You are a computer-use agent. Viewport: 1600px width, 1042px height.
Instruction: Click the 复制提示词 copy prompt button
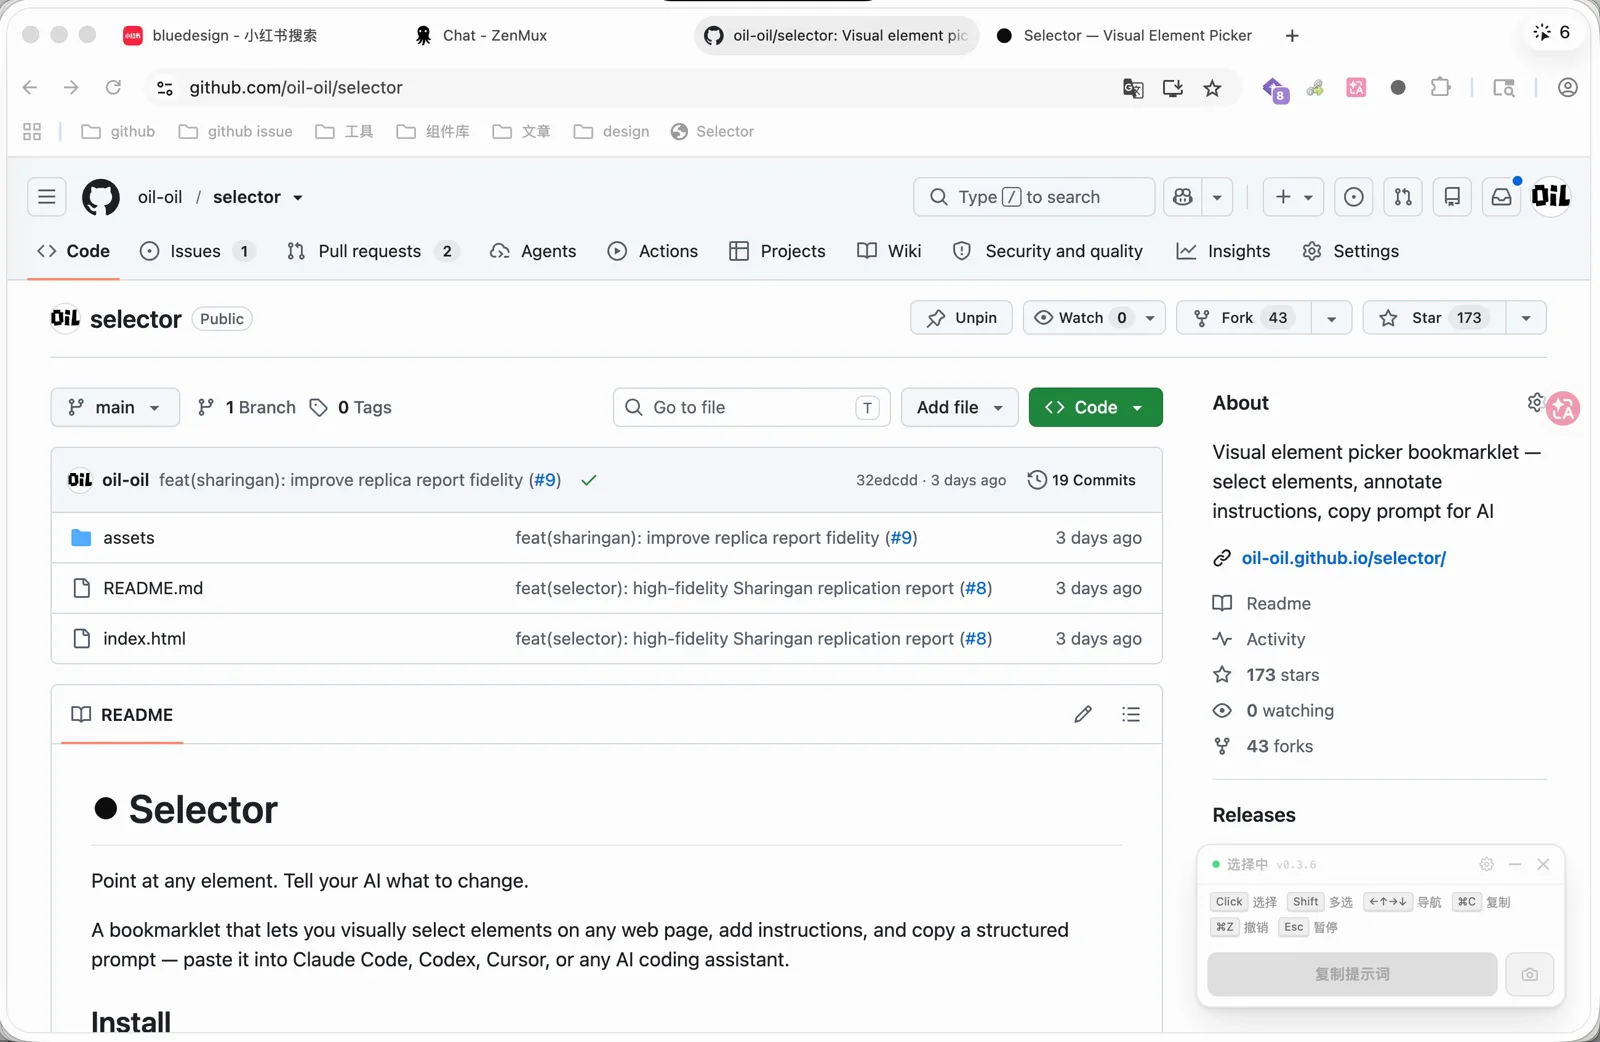tap(1352, 974)
